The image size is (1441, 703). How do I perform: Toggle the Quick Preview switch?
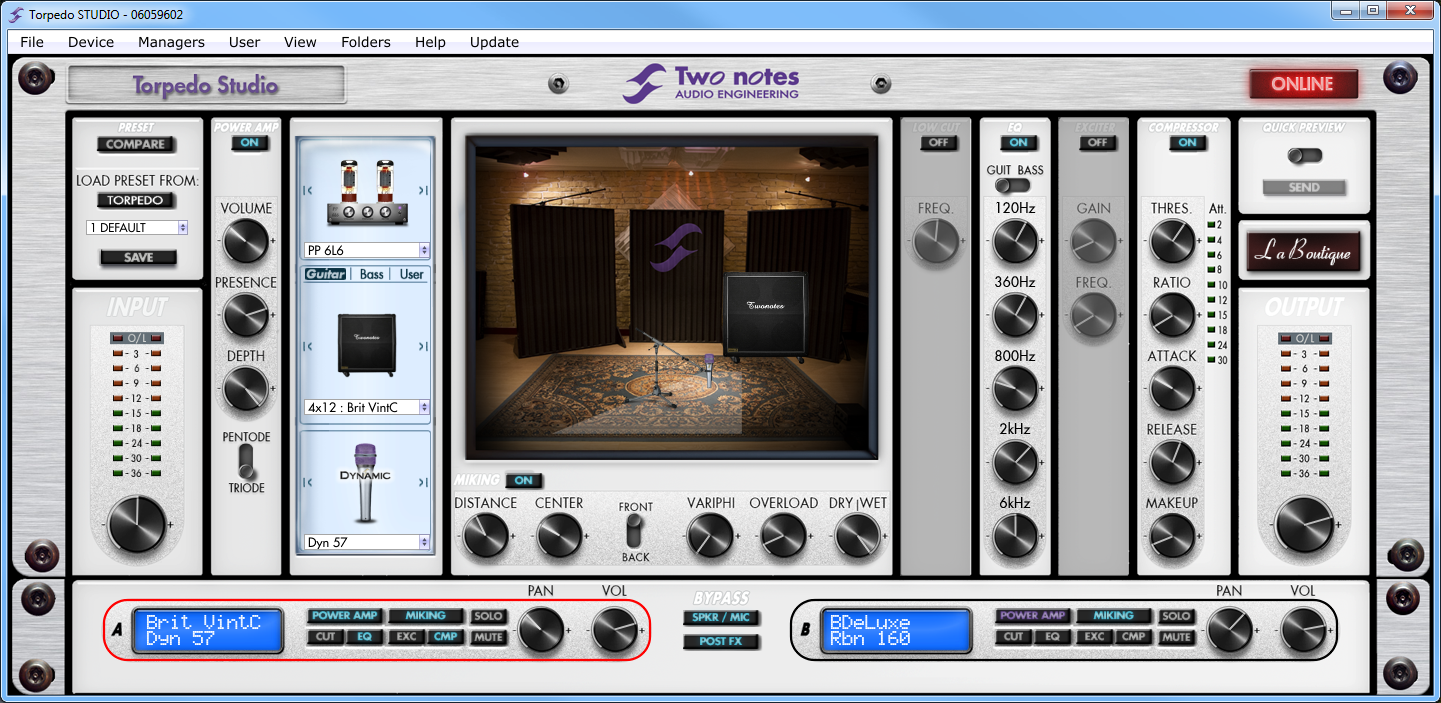[1304, 156]
